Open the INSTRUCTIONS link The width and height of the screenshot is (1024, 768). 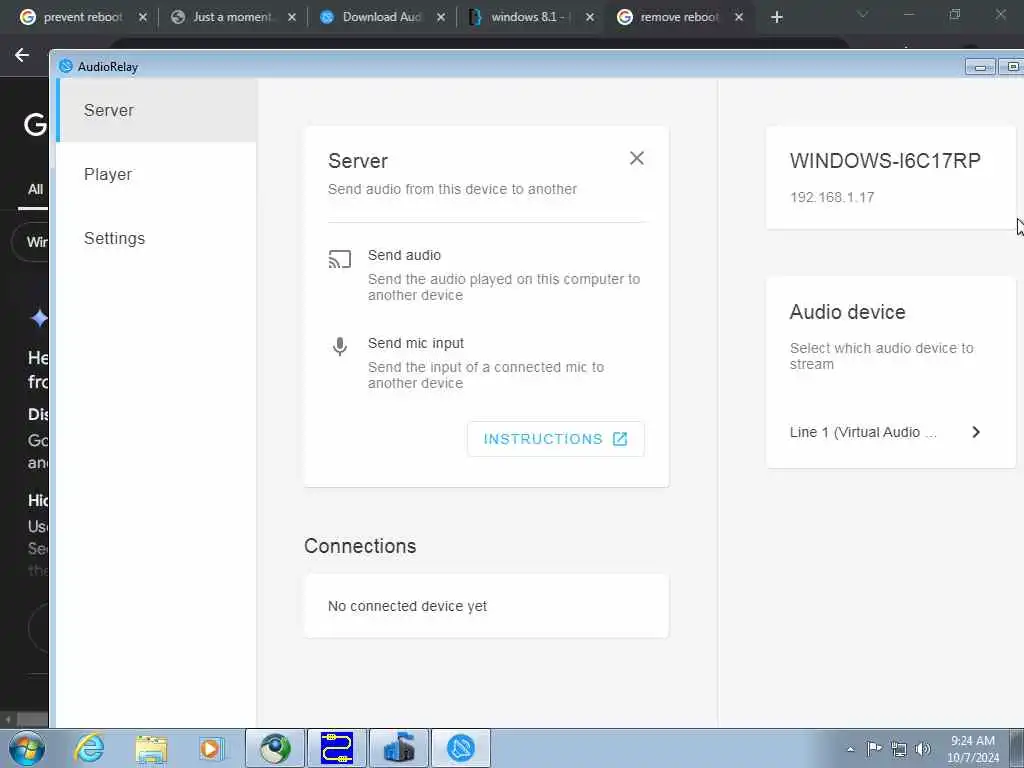(x=556, y=439)
